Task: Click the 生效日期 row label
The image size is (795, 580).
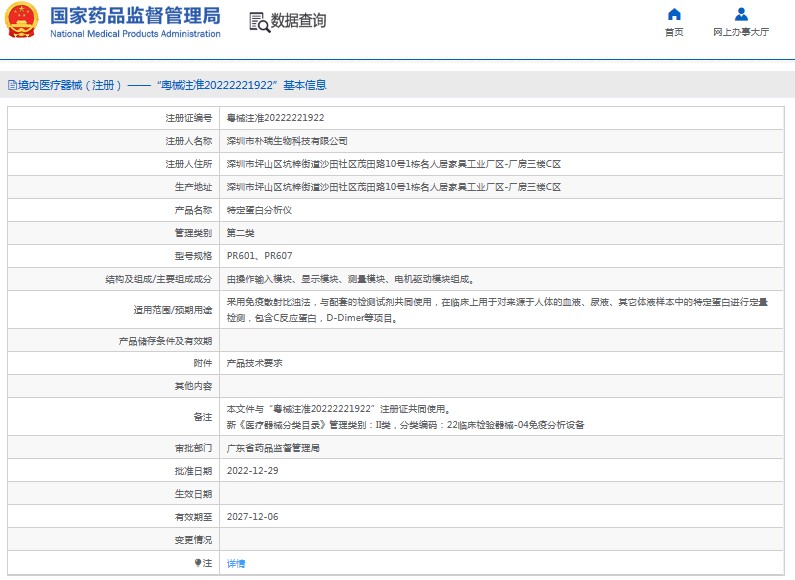Action: [193, 494]
